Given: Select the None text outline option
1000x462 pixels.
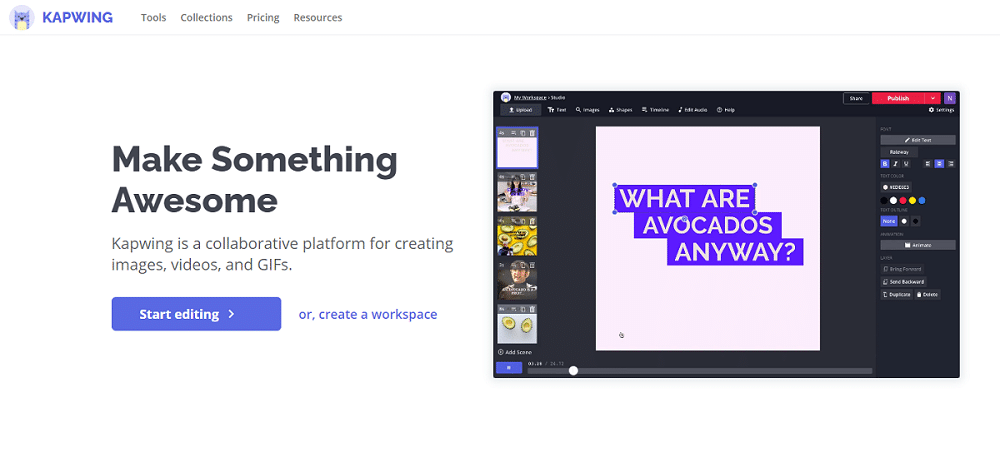Looking at the screenshot, I should (x=888, y=221).
